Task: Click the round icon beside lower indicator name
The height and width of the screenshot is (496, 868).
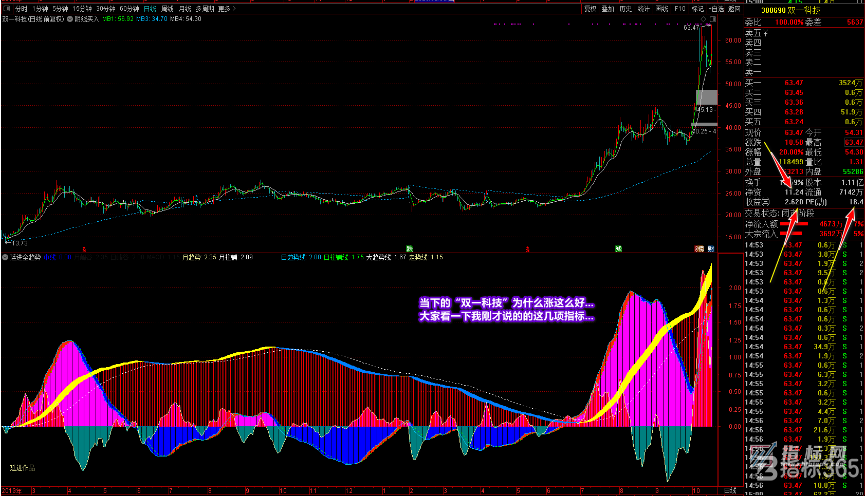Action: point(6,257)
